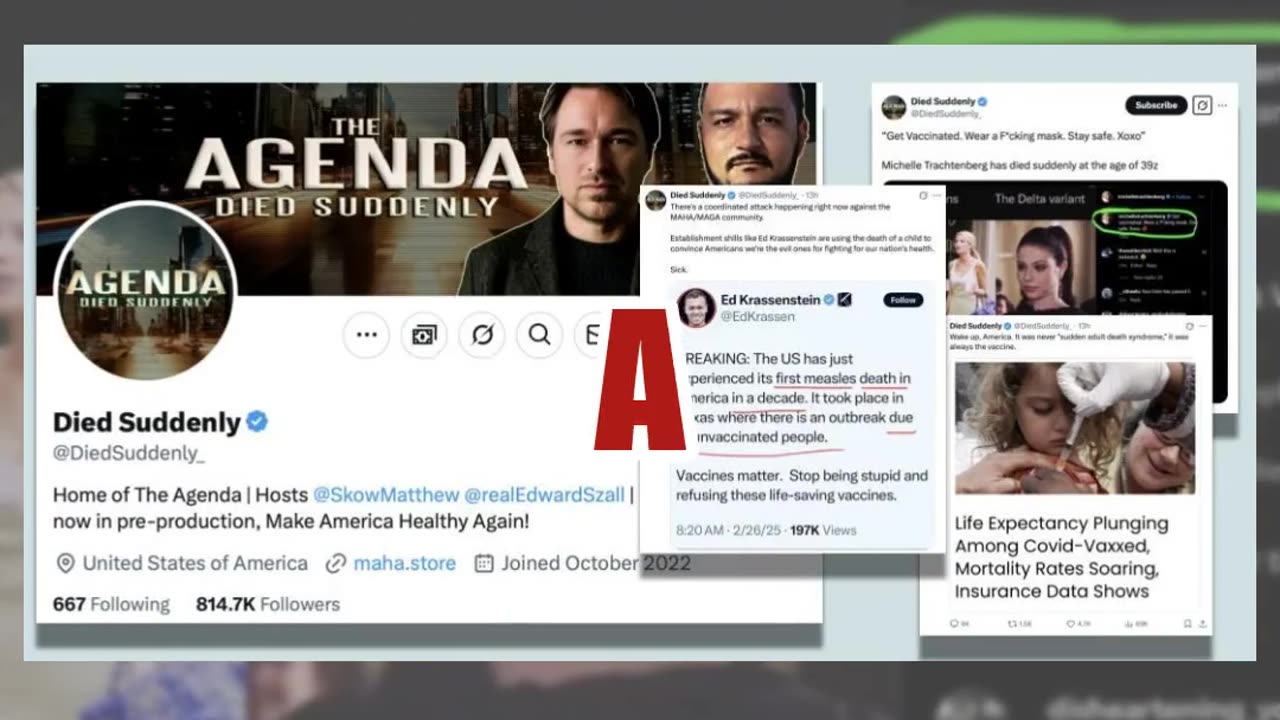Click the views chart icon under the Life Expectancy post
The image size is (1280, 720).
coord(1130,624)
